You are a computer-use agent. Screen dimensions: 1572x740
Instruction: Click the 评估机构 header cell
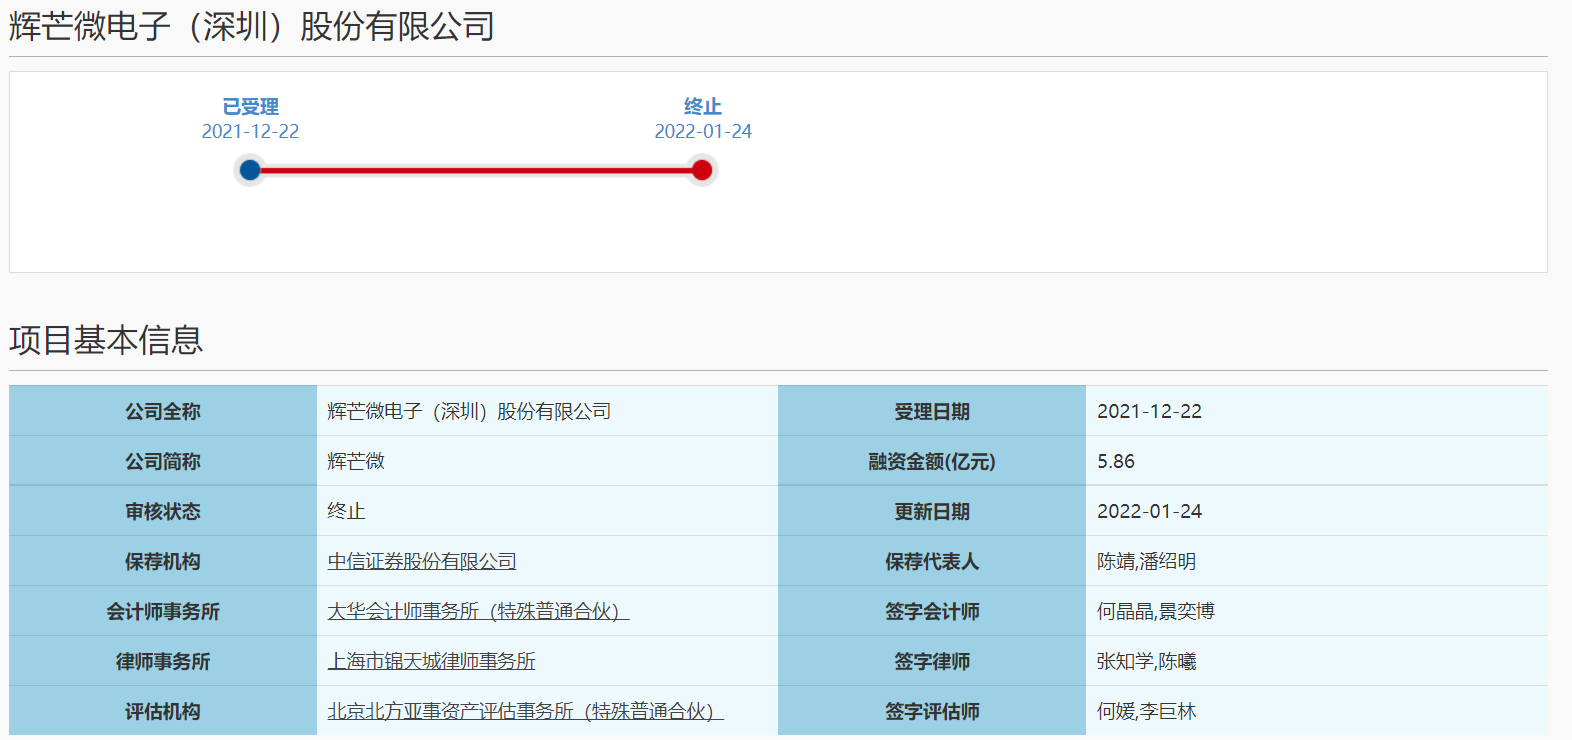[163, 711]
